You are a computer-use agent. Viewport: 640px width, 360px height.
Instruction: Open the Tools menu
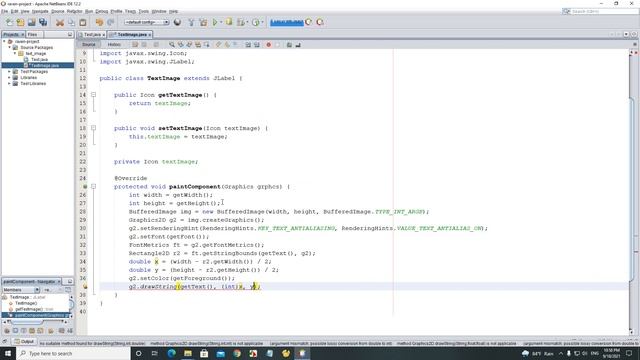click(x=144, y=11)
